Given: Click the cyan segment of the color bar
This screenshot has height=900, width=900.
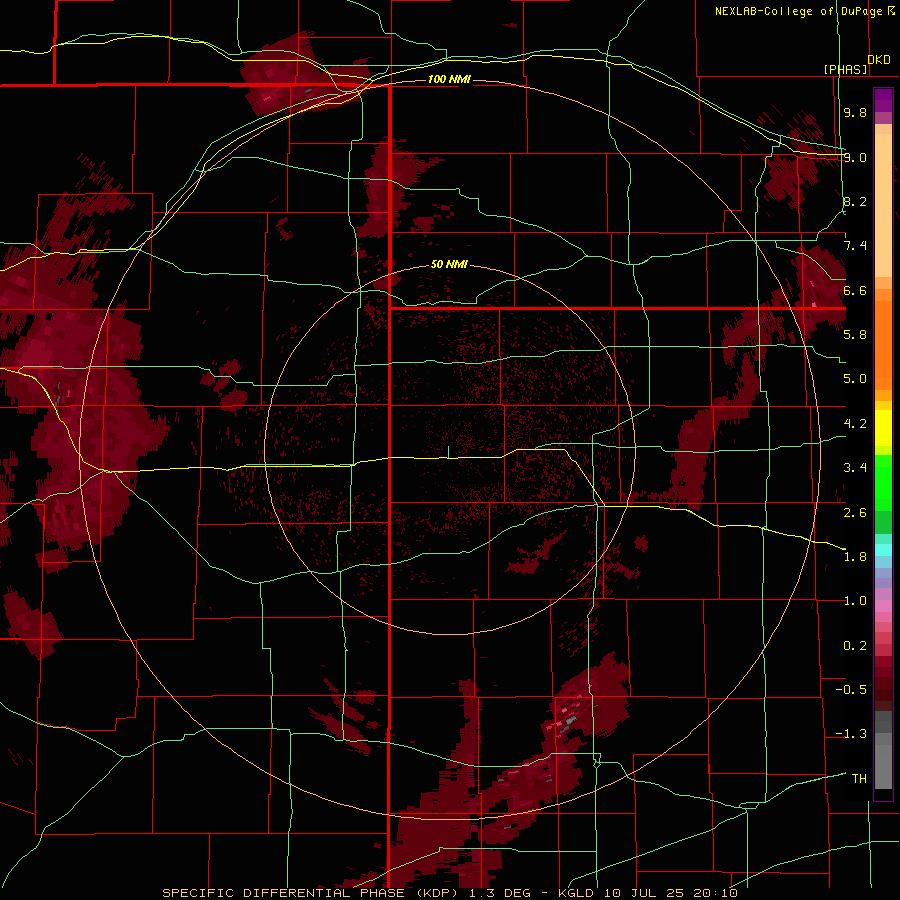Looking at the screenshot, I should [x=883, y=550].
